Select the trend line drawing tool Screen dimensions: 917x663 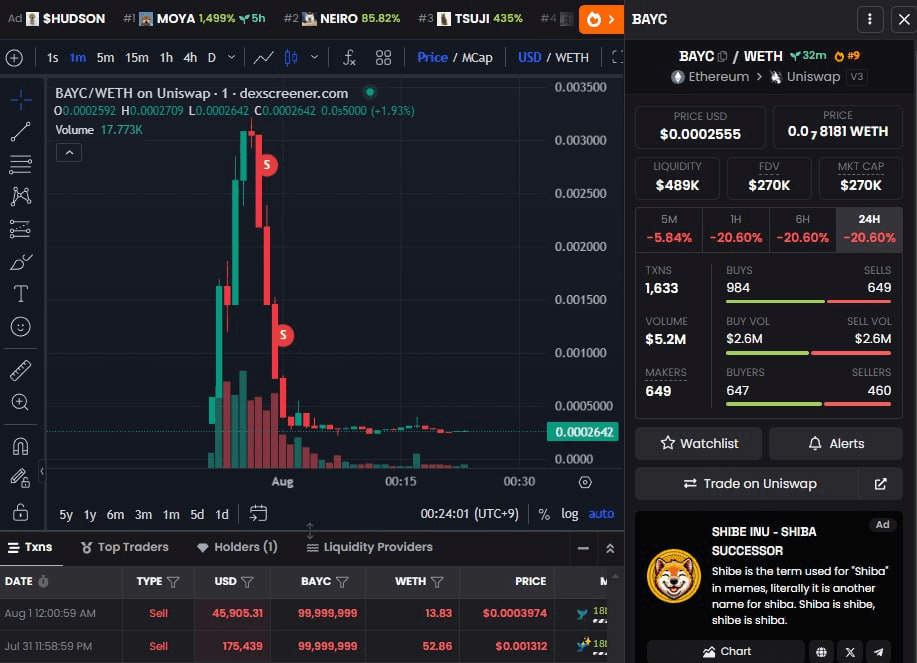pyautogui.click(x=20, y=132)
